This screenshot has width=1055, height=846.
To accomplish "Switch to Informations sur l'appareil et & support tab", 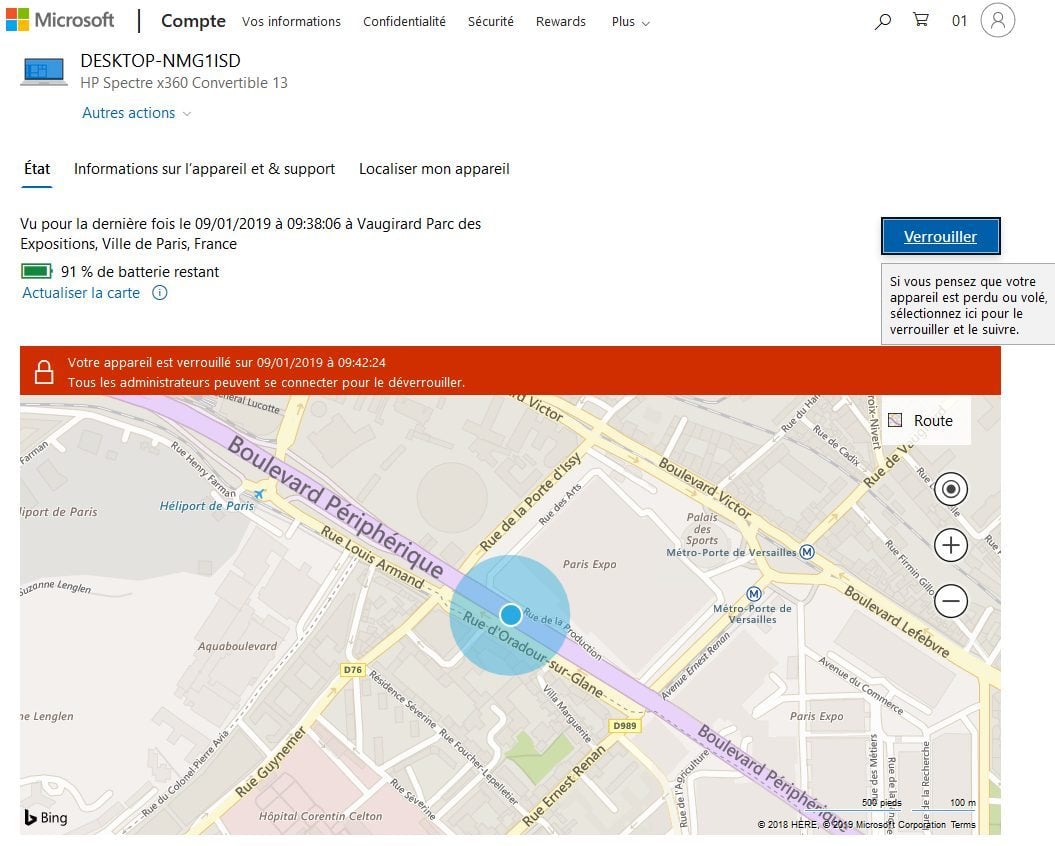I will pos(205,169).
